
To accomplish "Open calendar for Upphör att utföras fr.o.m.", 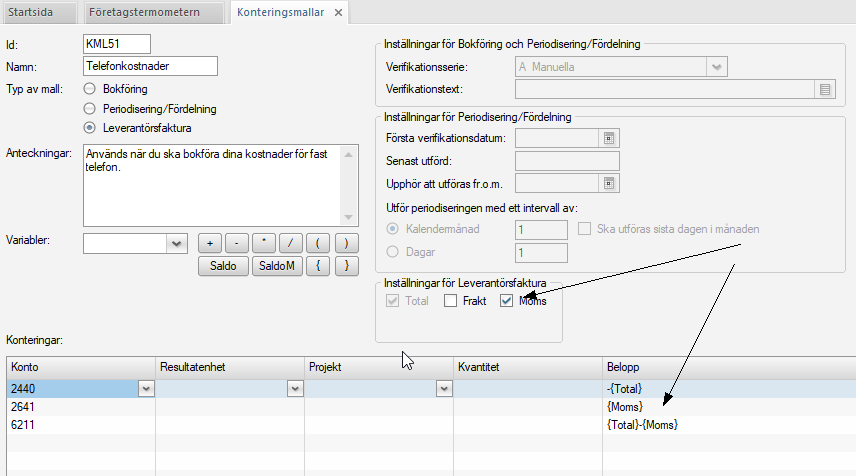I will pos(609,184).
